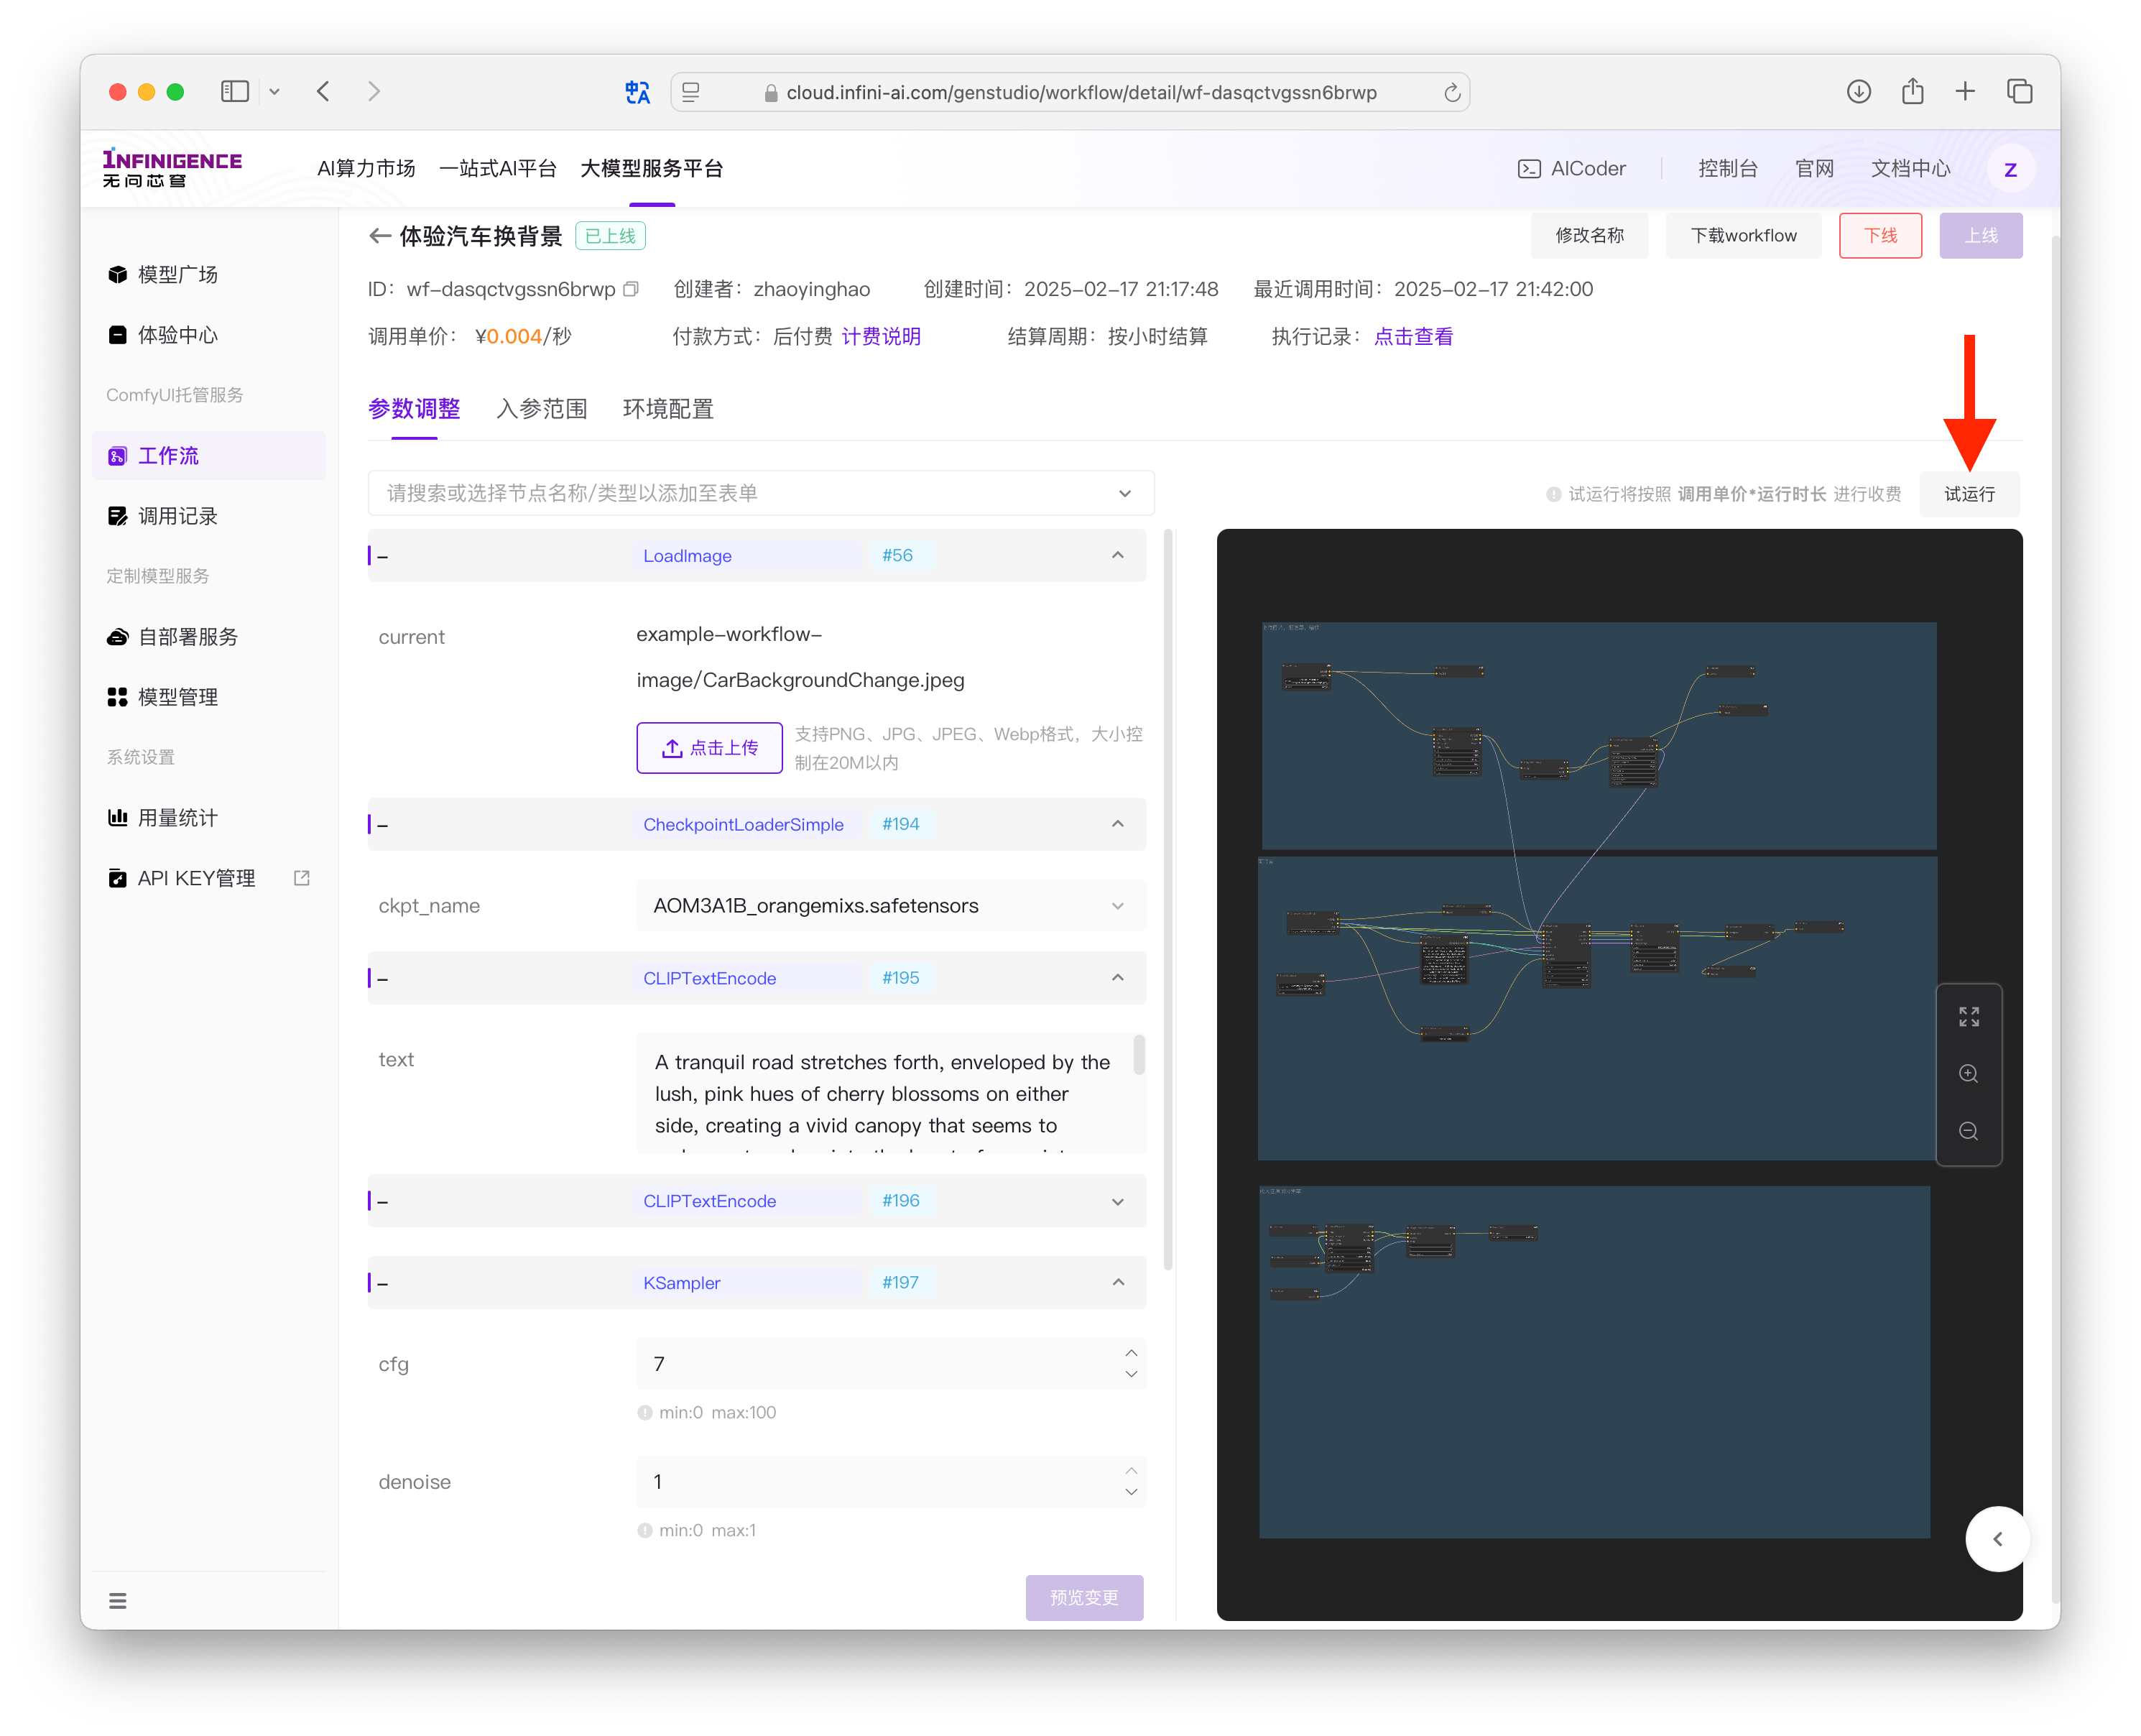Click the red 下线 button
The image size is (2141, 1736).
coord(1881,236)
